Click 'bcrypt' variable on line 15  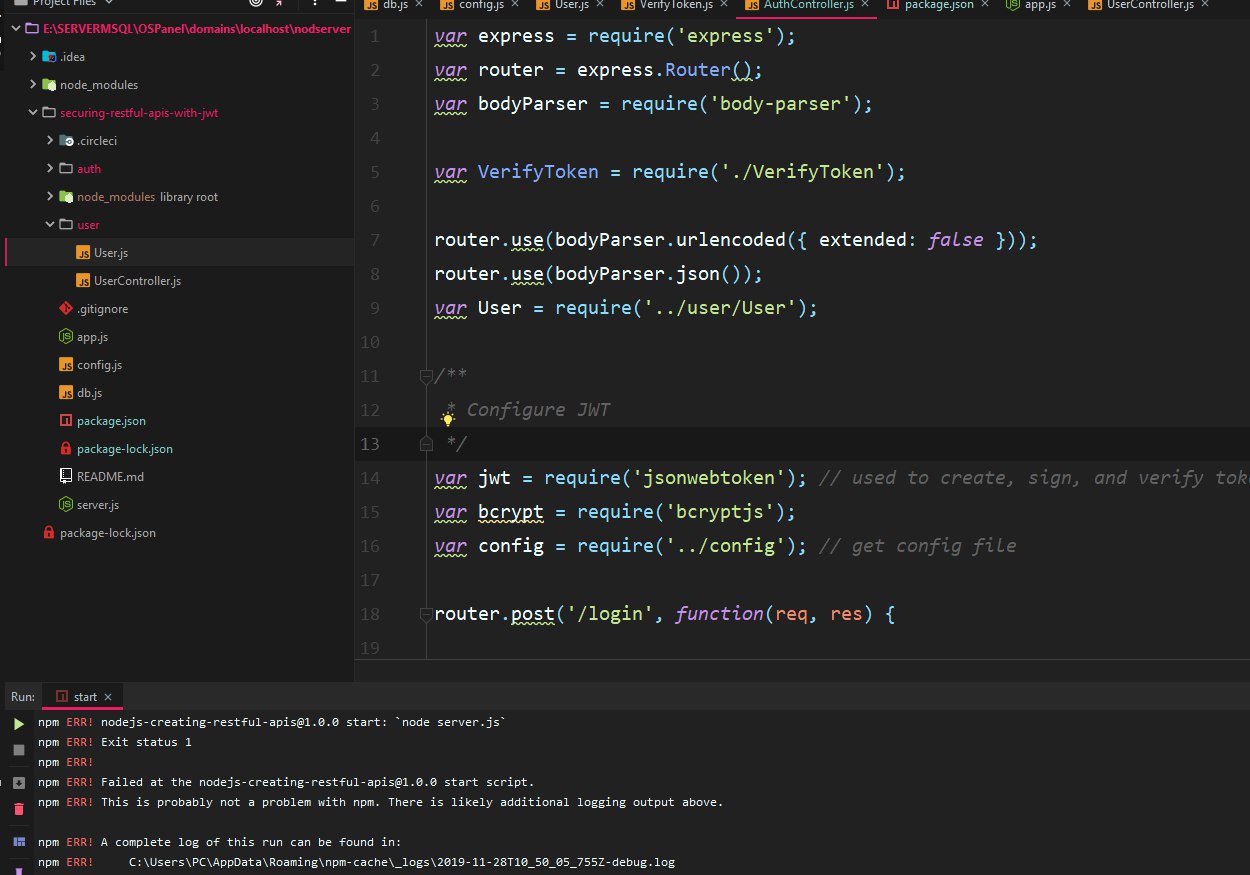(511, 512)
